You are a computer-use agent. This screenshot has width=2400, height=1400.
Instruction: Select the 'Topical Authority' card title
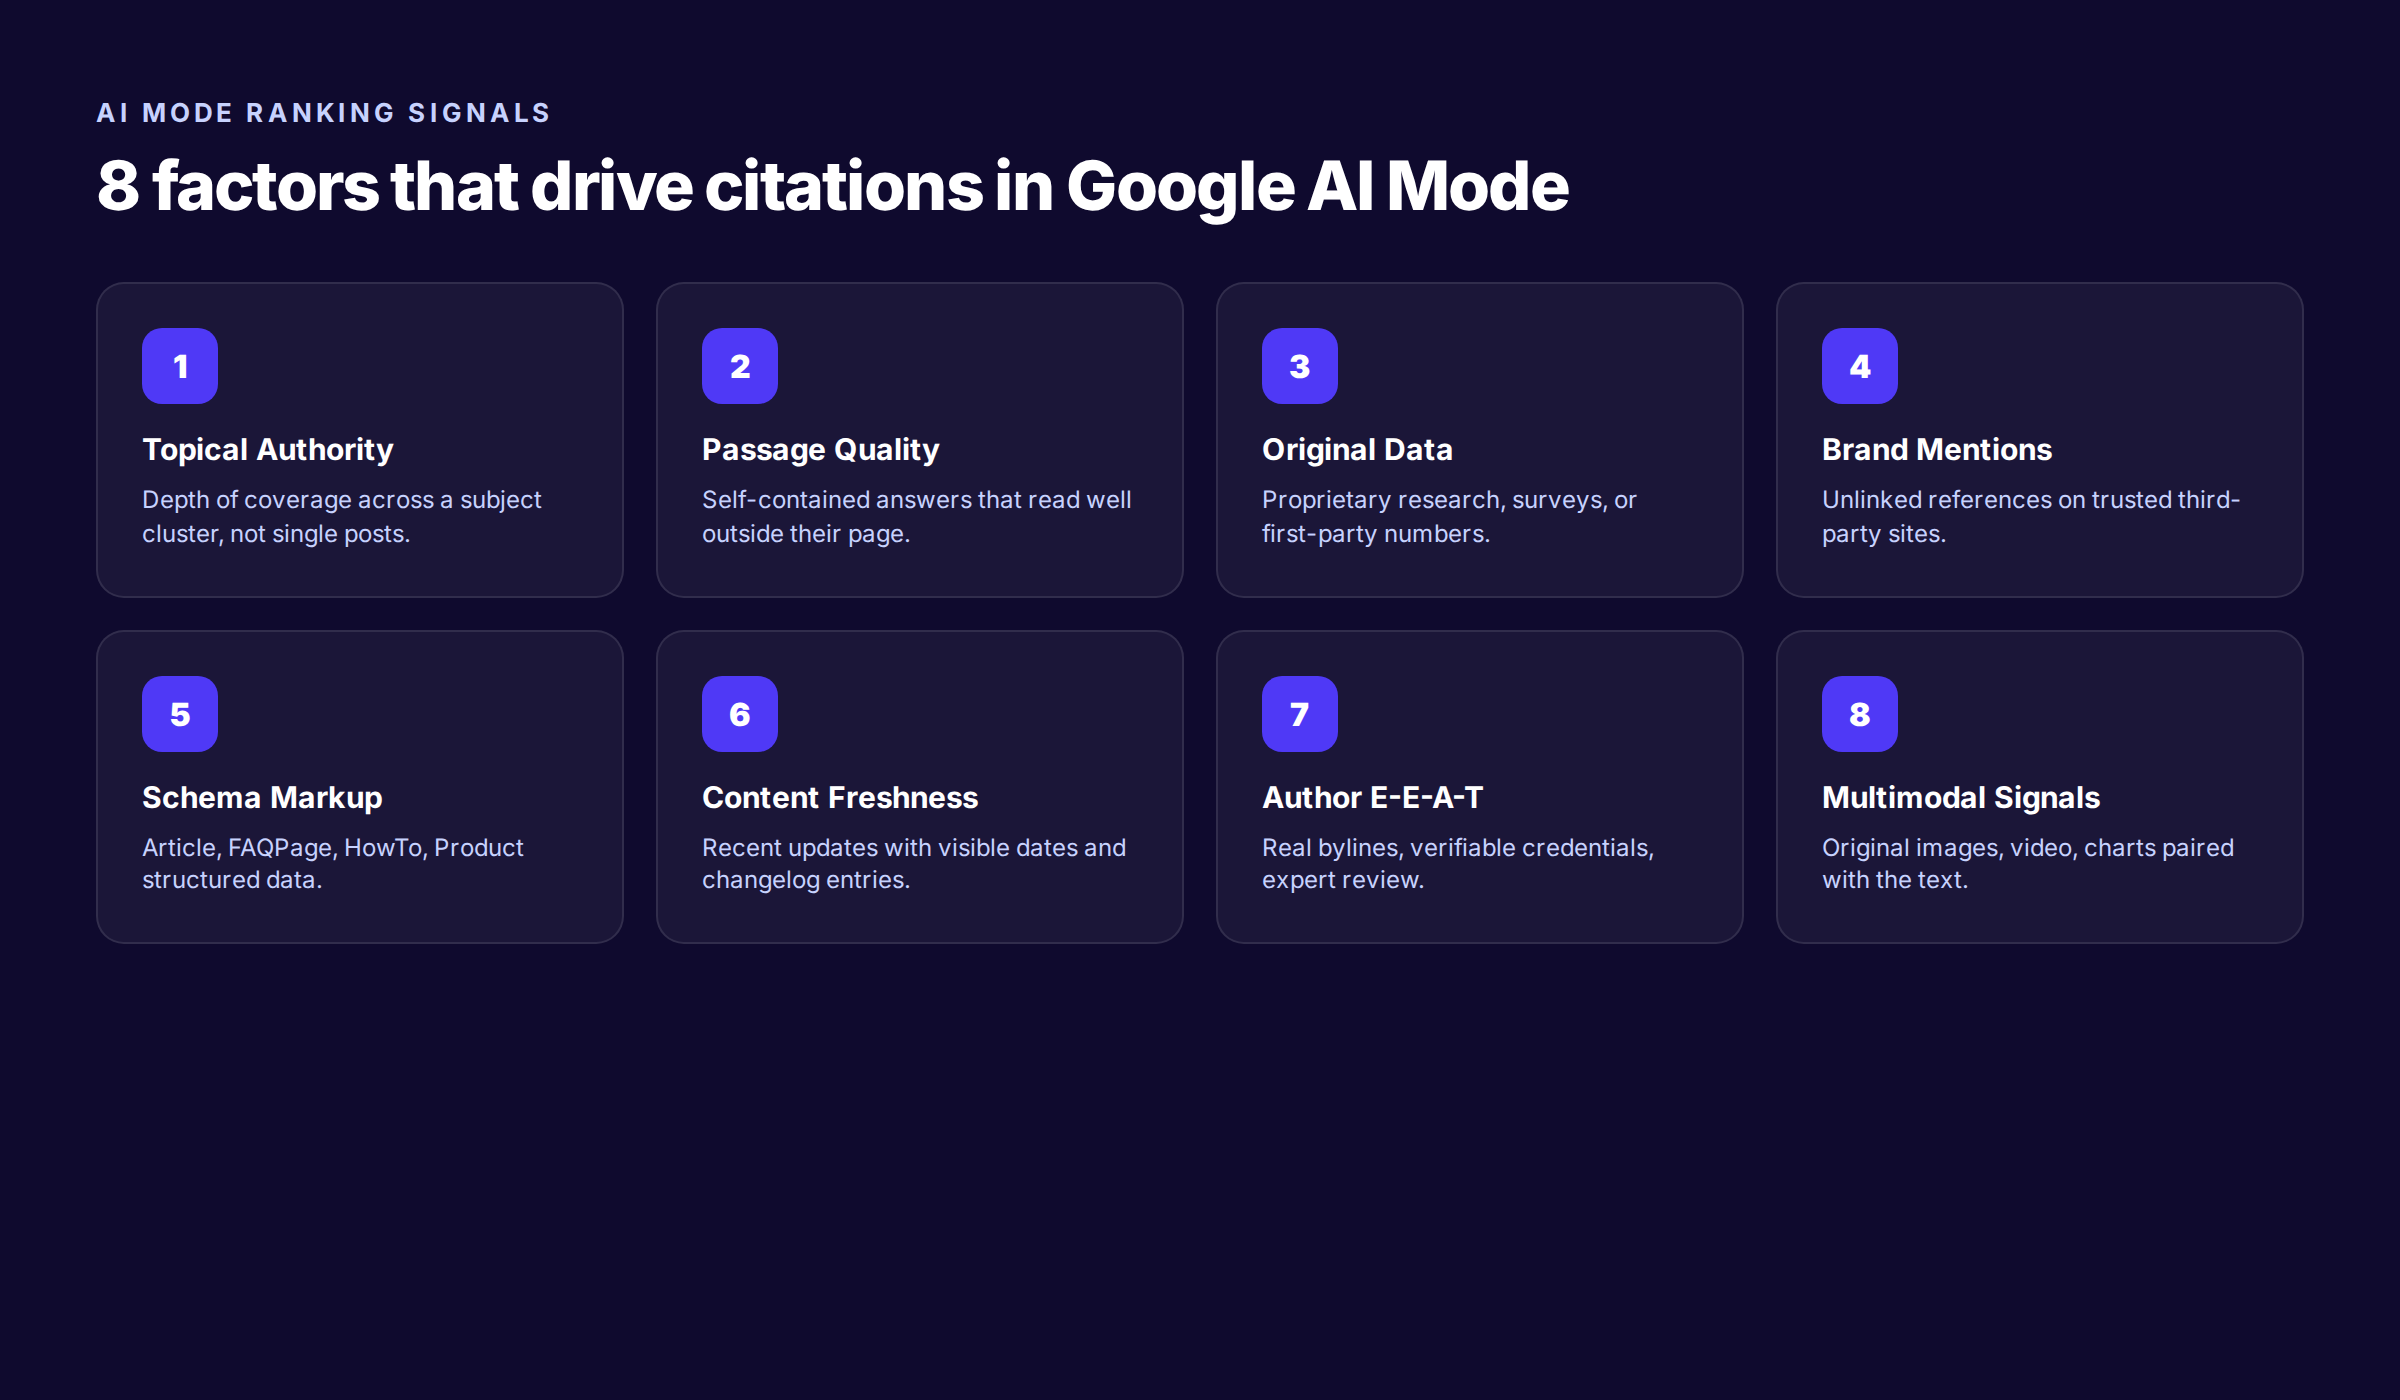point(268,450)
